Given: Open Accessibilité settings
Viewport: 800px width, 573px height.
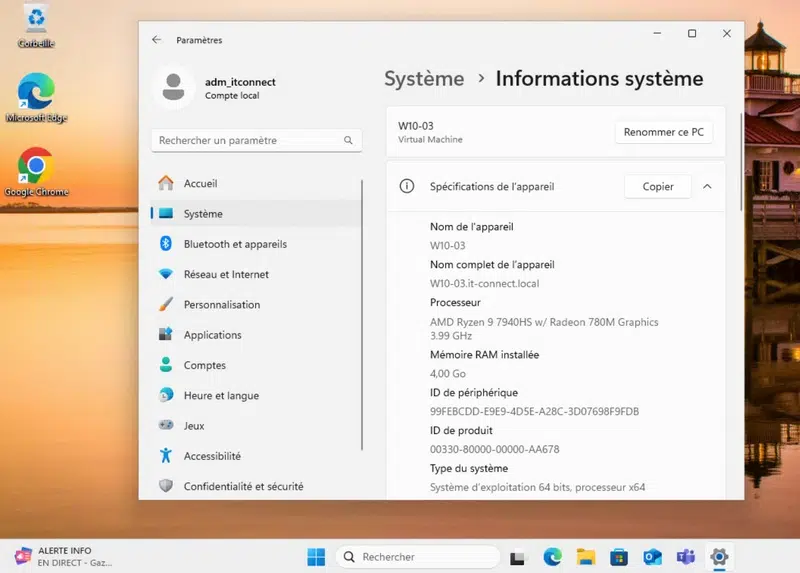Looking at the screenshot, I should tap(212, 456).
